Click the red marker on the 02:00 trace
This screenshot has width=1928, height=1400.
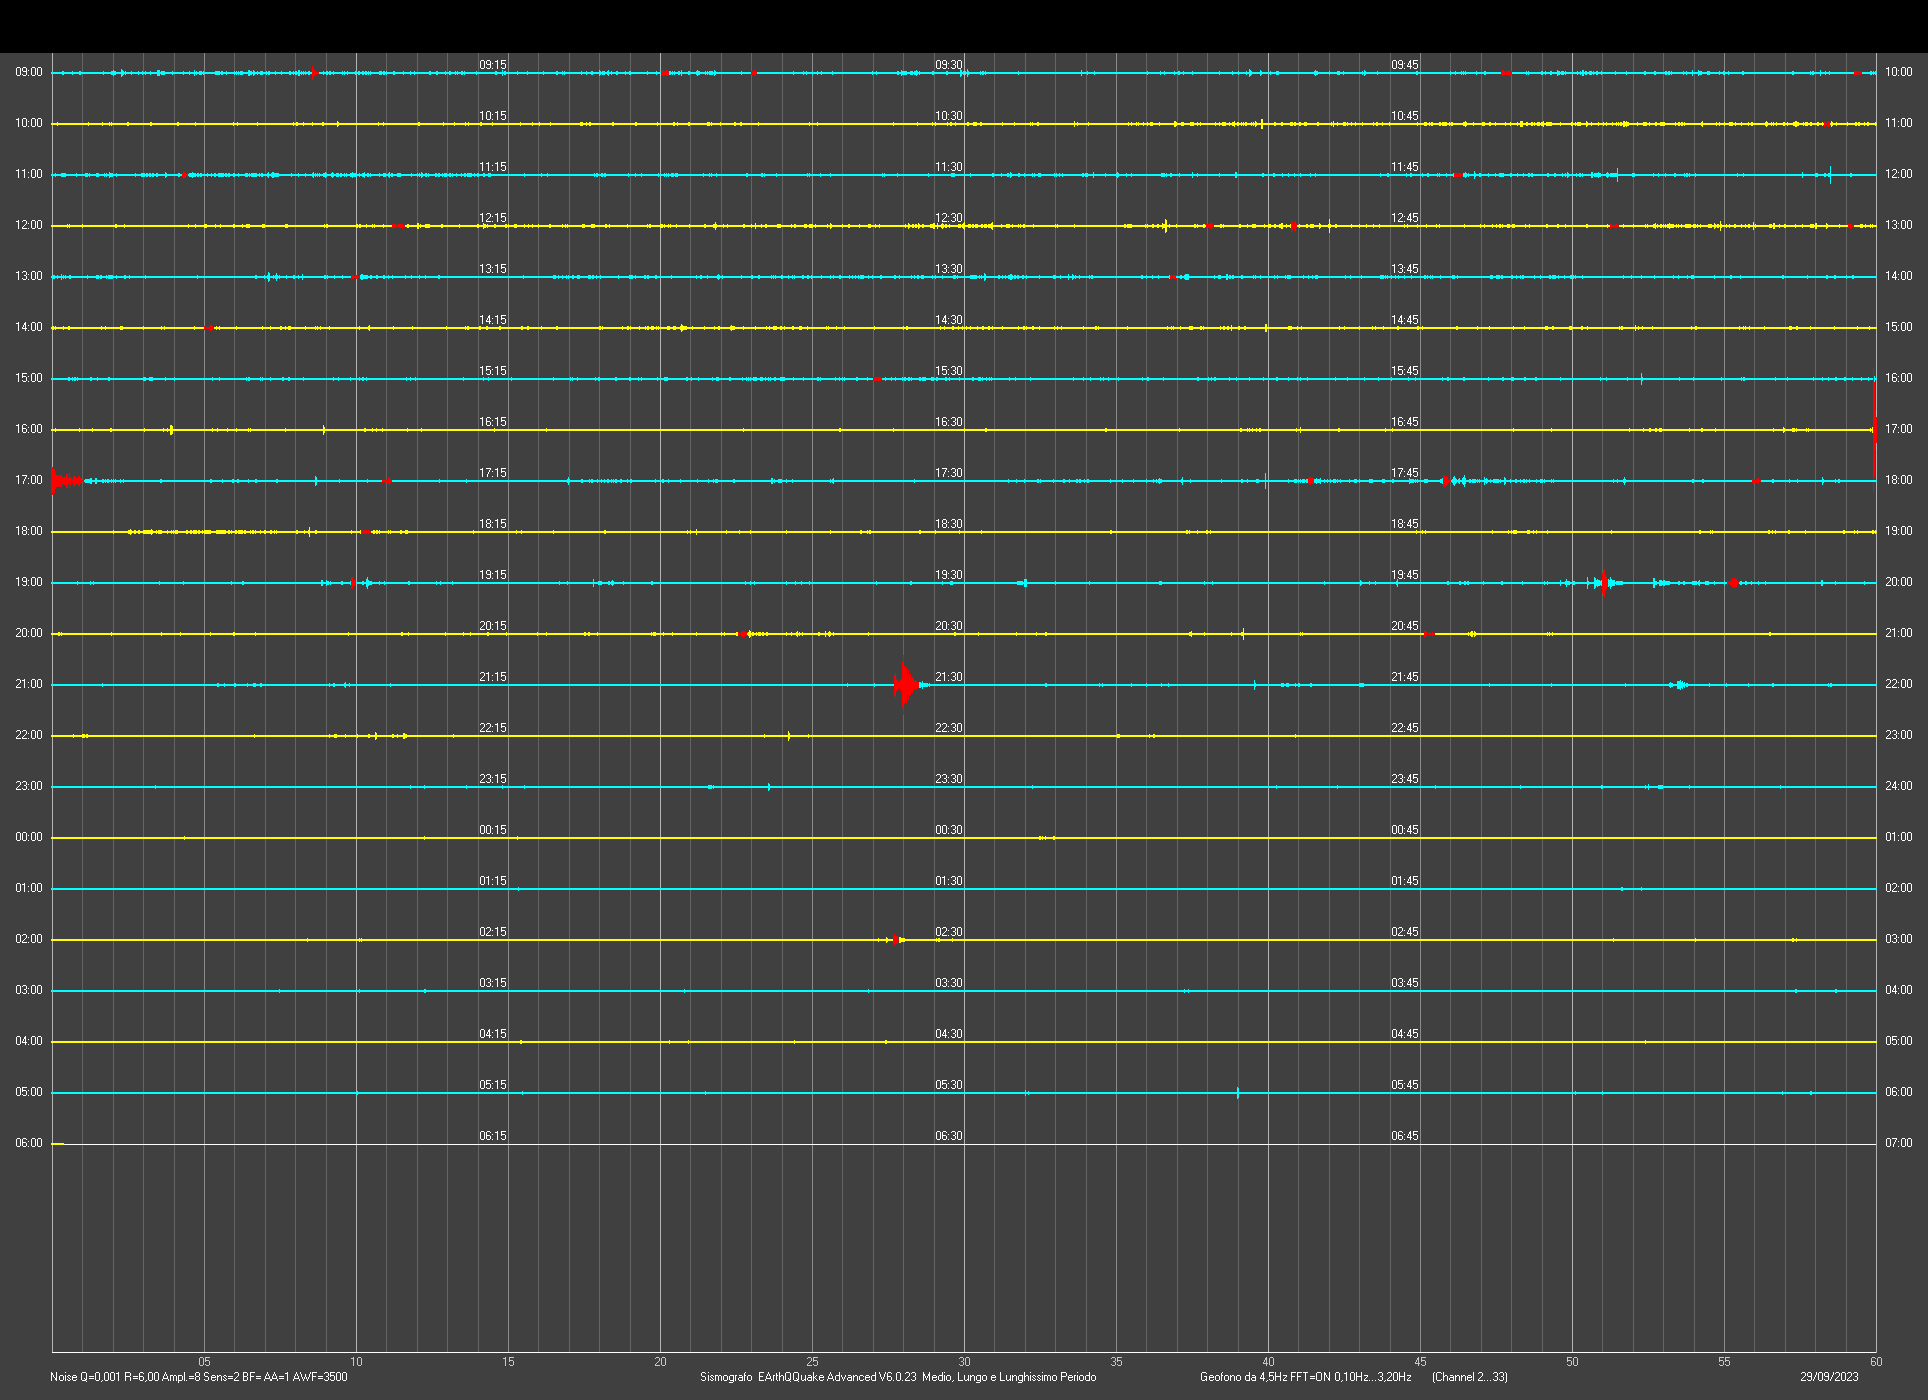click(x=896, y=940)
